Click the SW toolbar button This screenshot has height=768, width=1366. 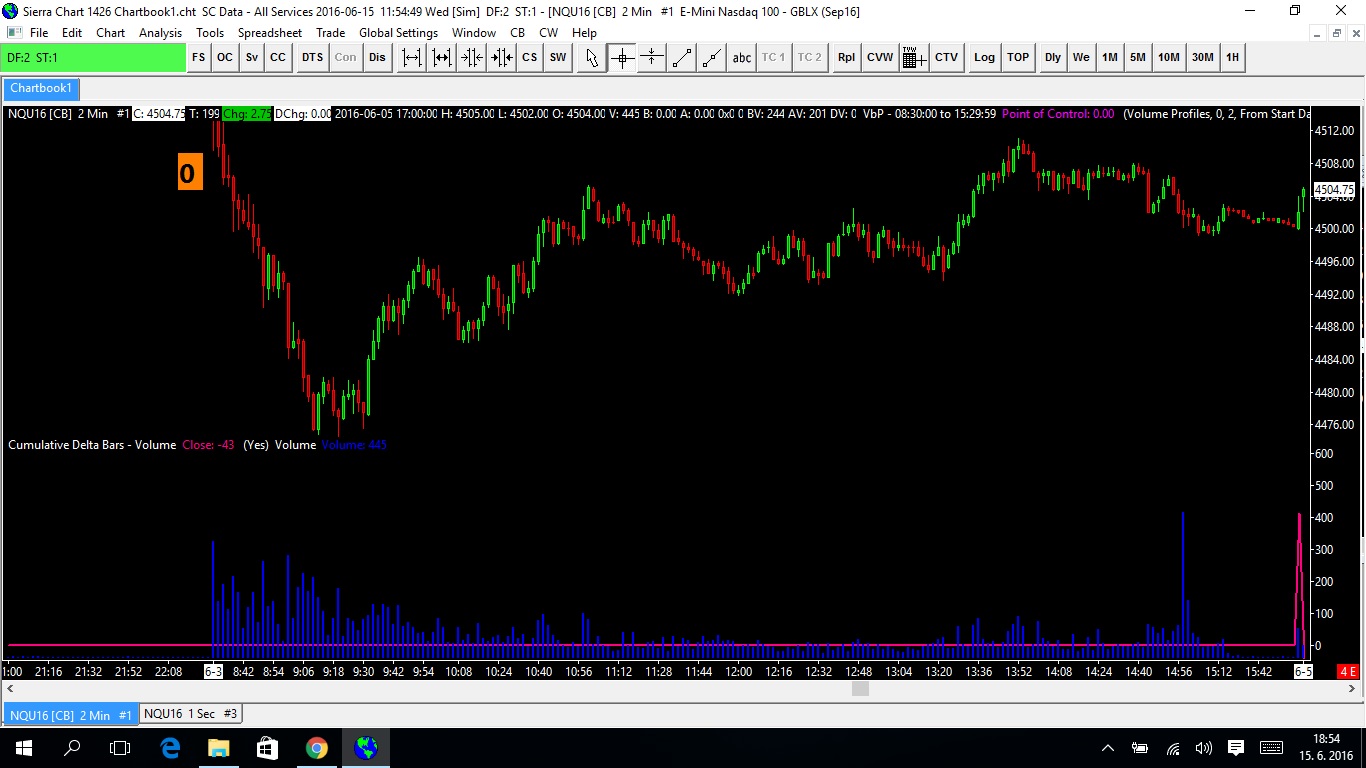tap(558, 57)
